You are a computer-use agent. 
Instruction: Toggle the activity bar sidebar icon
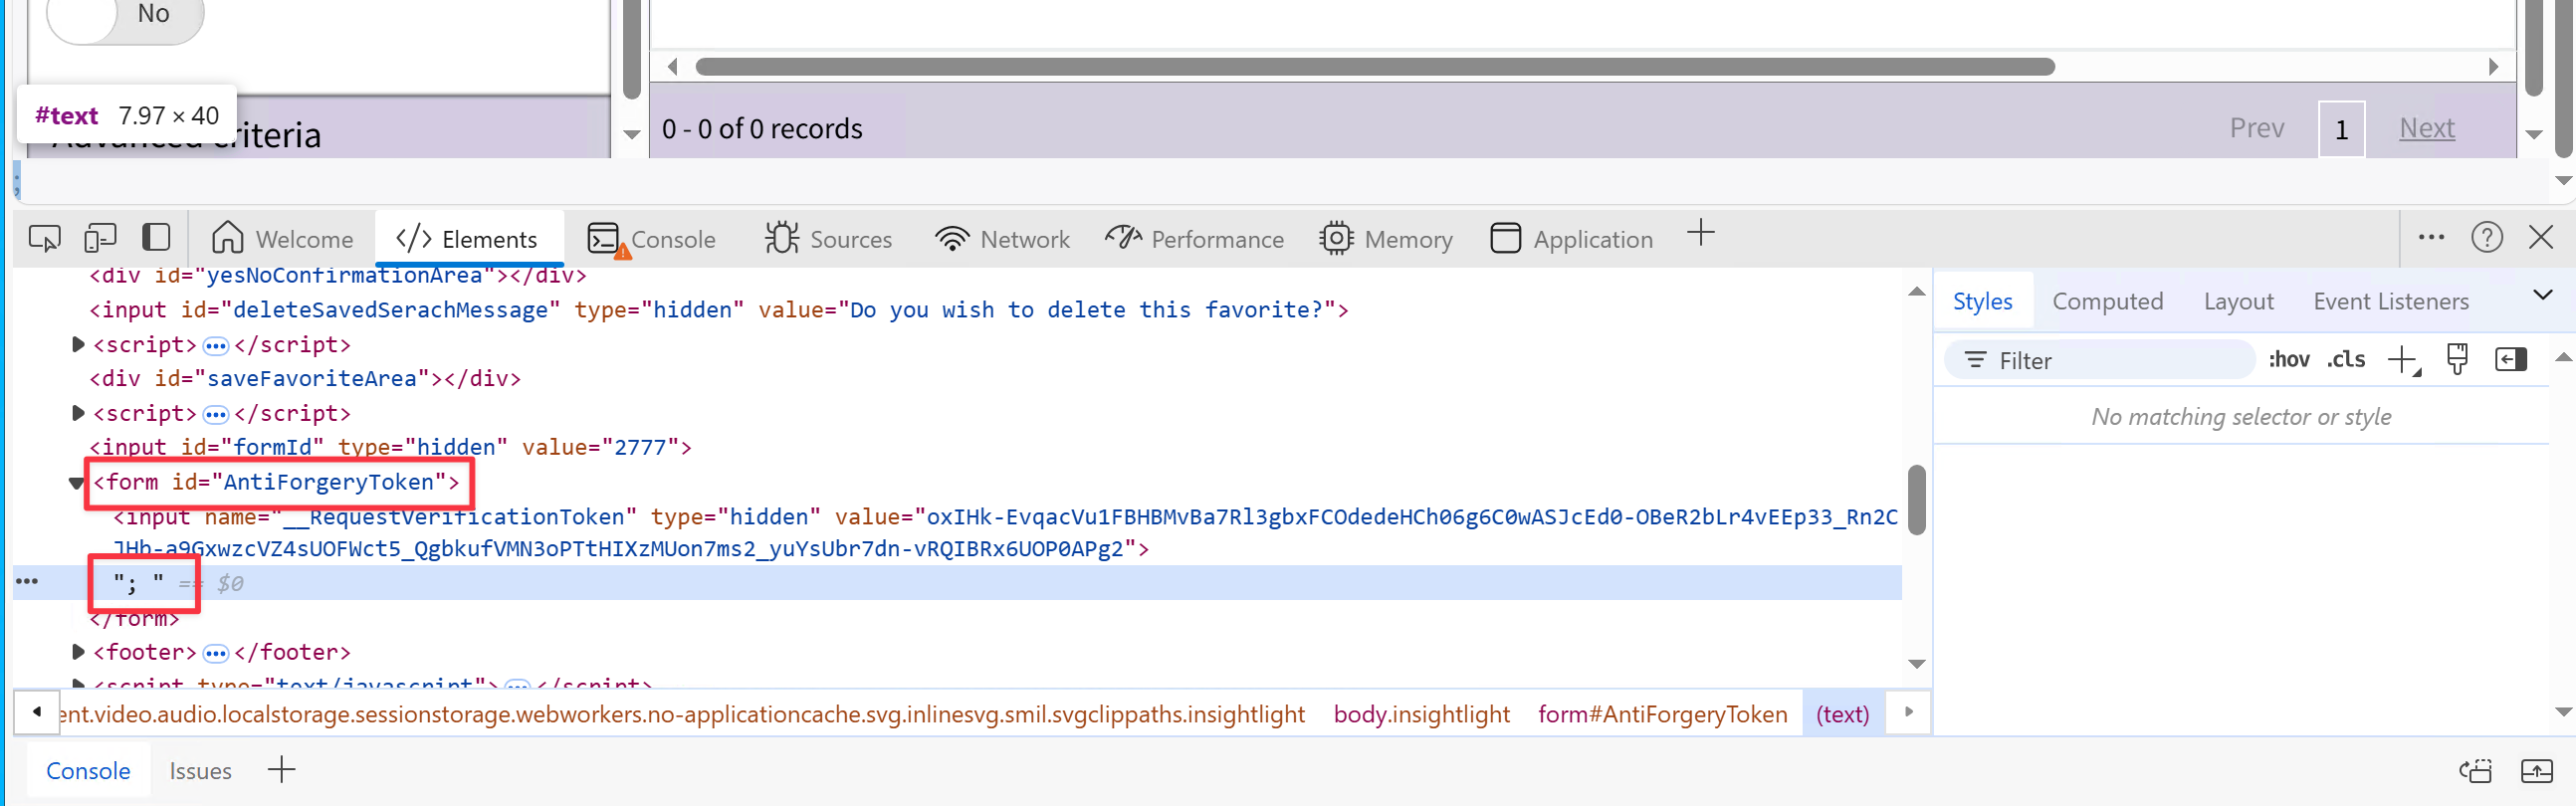(156, 238)
